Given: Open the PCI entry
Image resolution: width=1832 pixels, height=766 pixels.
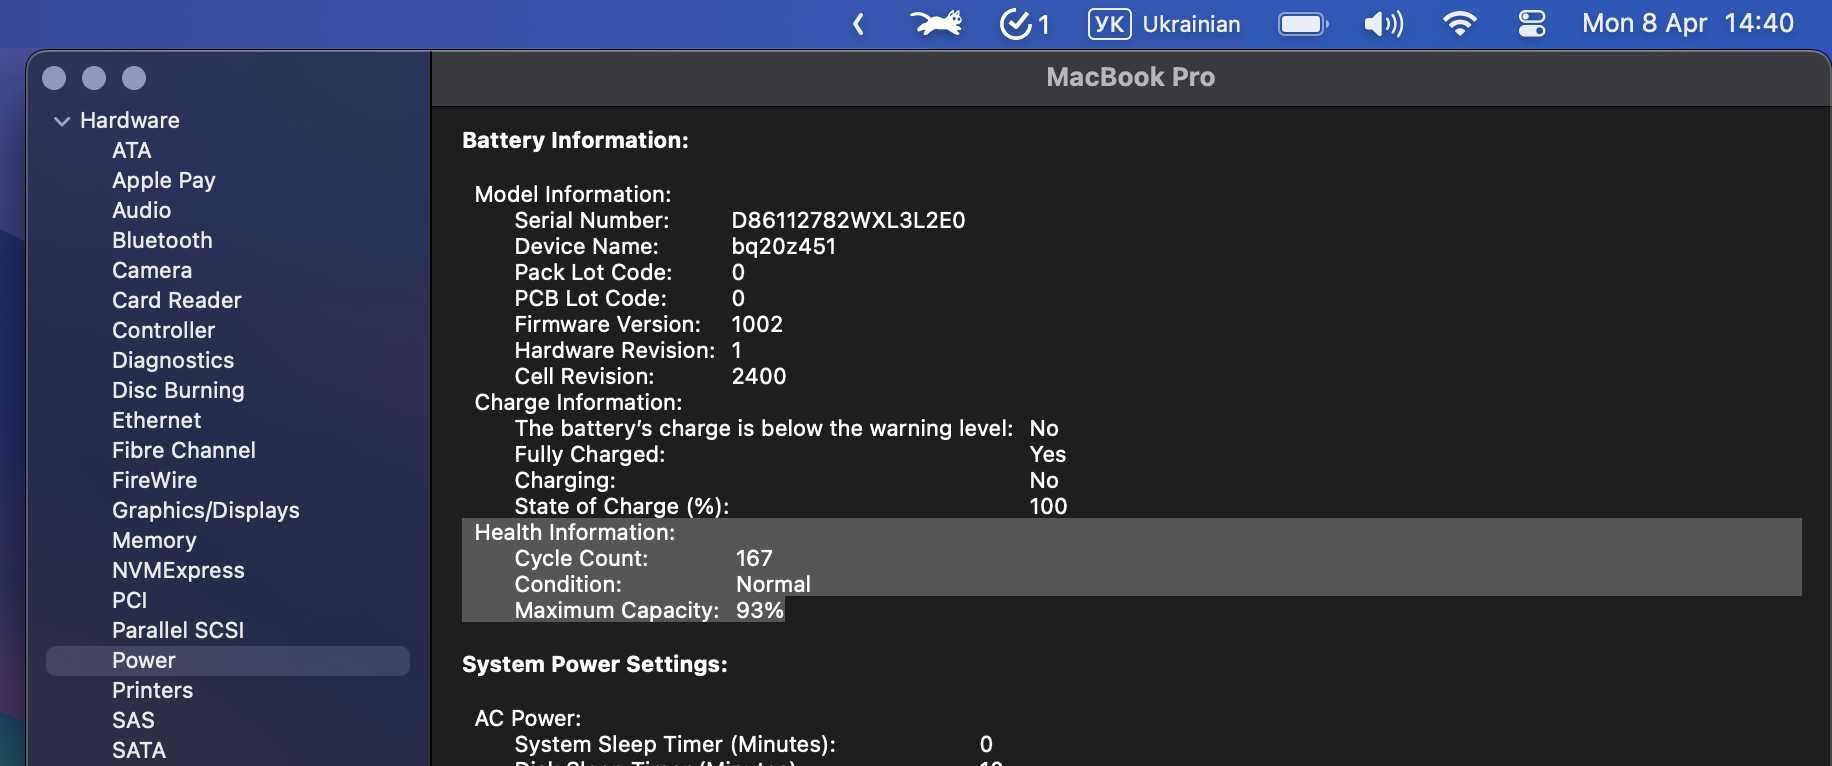Looking at the screenshot, I should tap(129, 600).
